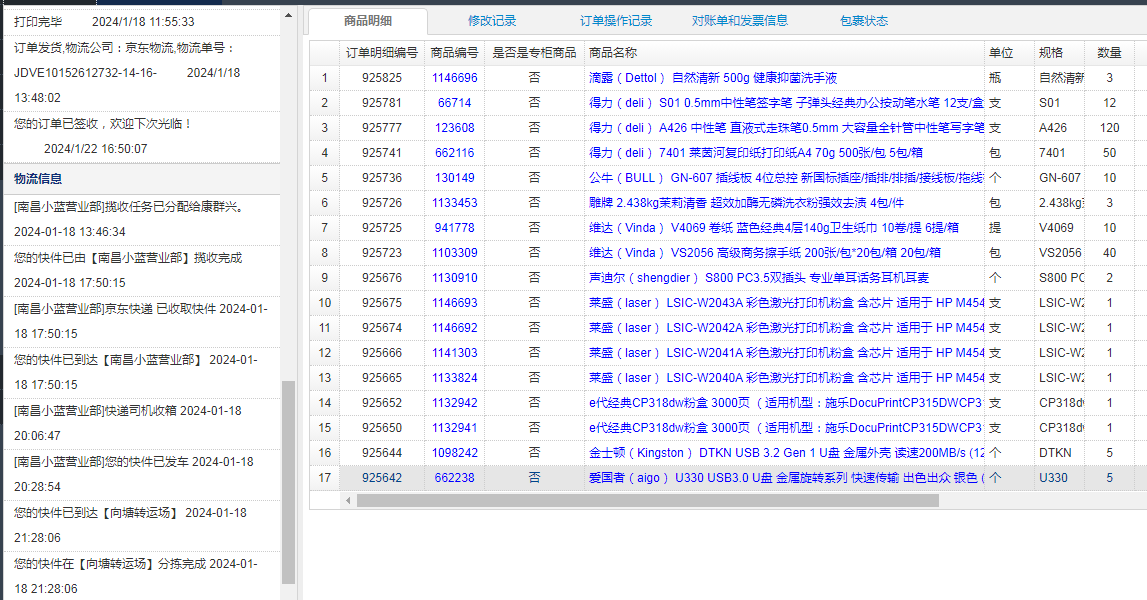This screenshot has height=600, width=1147.
Task: Click the 爱国者 aigo U330 U盘 link
Action: 786,478
